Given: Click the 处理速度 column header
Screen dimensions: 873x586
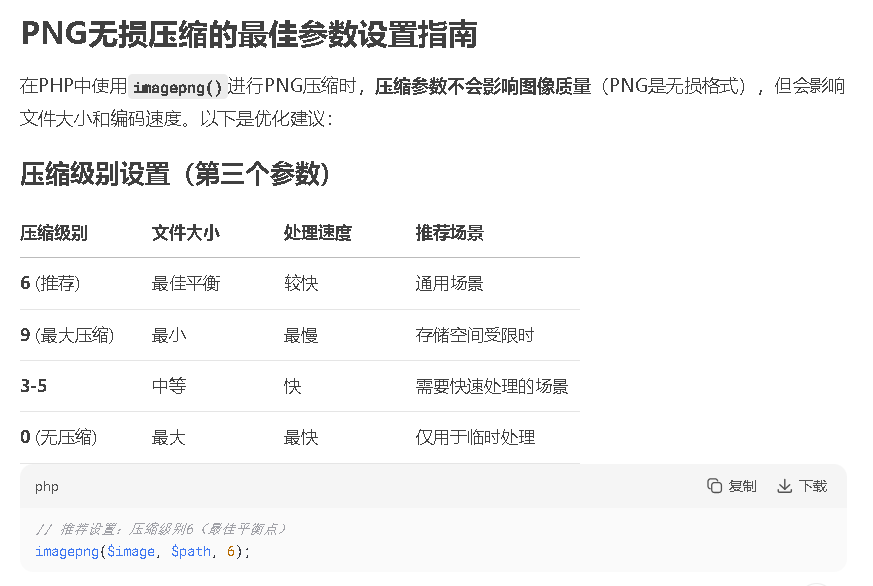Looking at the screenshot, I should point(317,233).
